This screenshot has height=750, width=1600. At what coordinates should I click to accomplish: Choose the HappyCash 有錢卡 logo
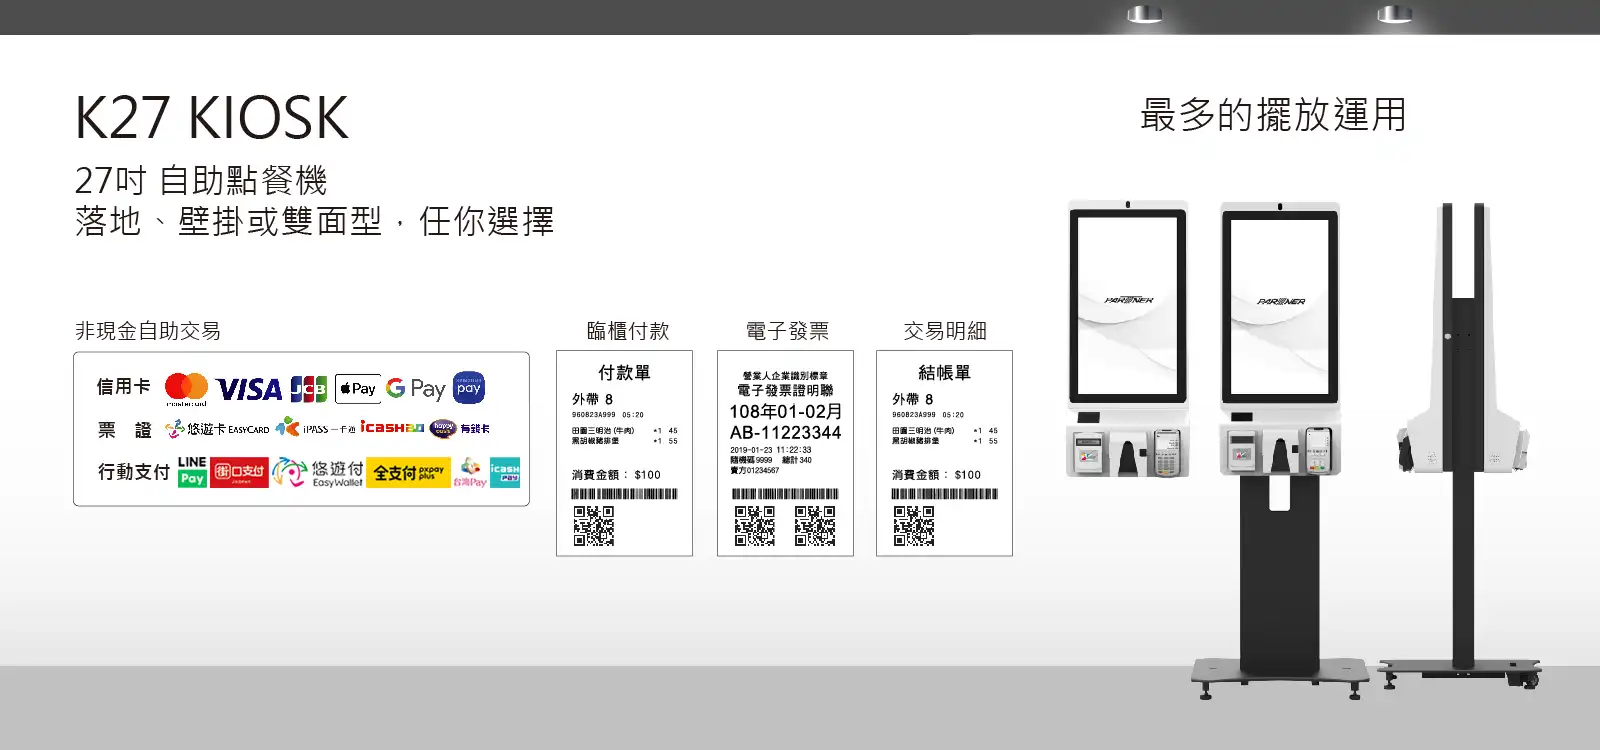pyautogui.click(x=460, y=428)
